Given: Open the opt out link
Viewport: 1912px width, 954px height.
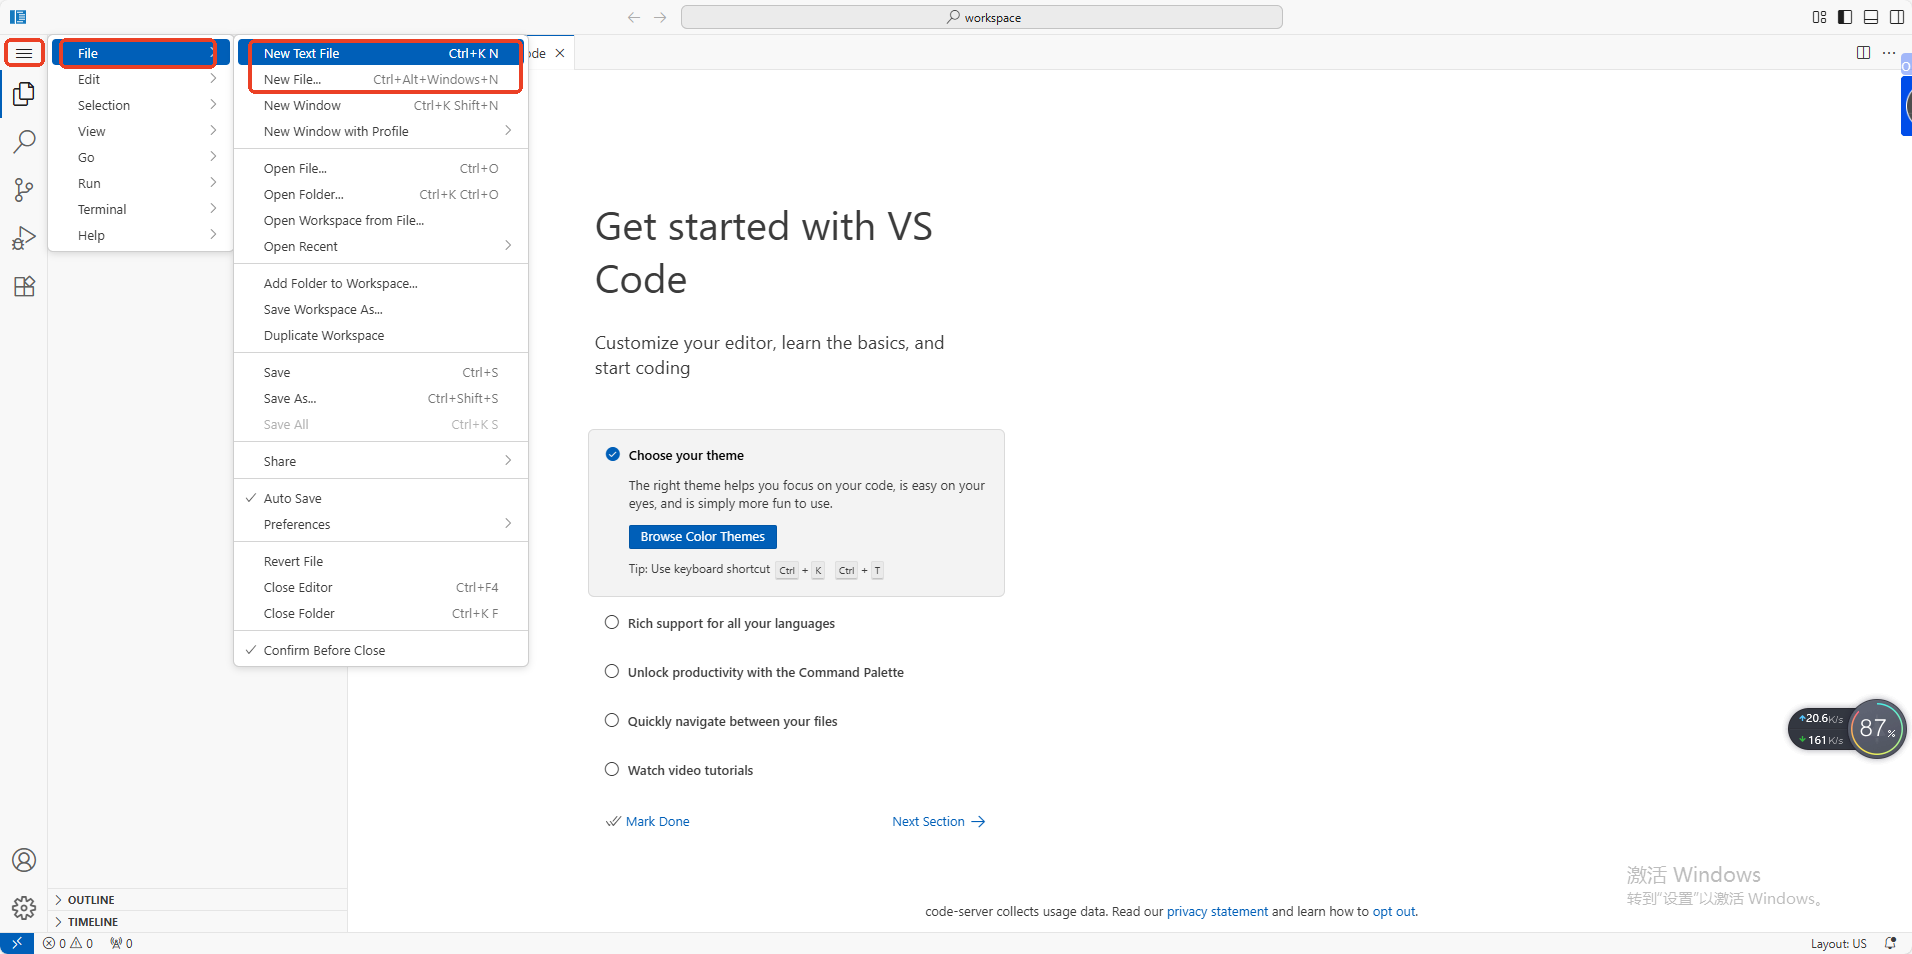Looking at the screenshot, I should (x=1394, y=912).
